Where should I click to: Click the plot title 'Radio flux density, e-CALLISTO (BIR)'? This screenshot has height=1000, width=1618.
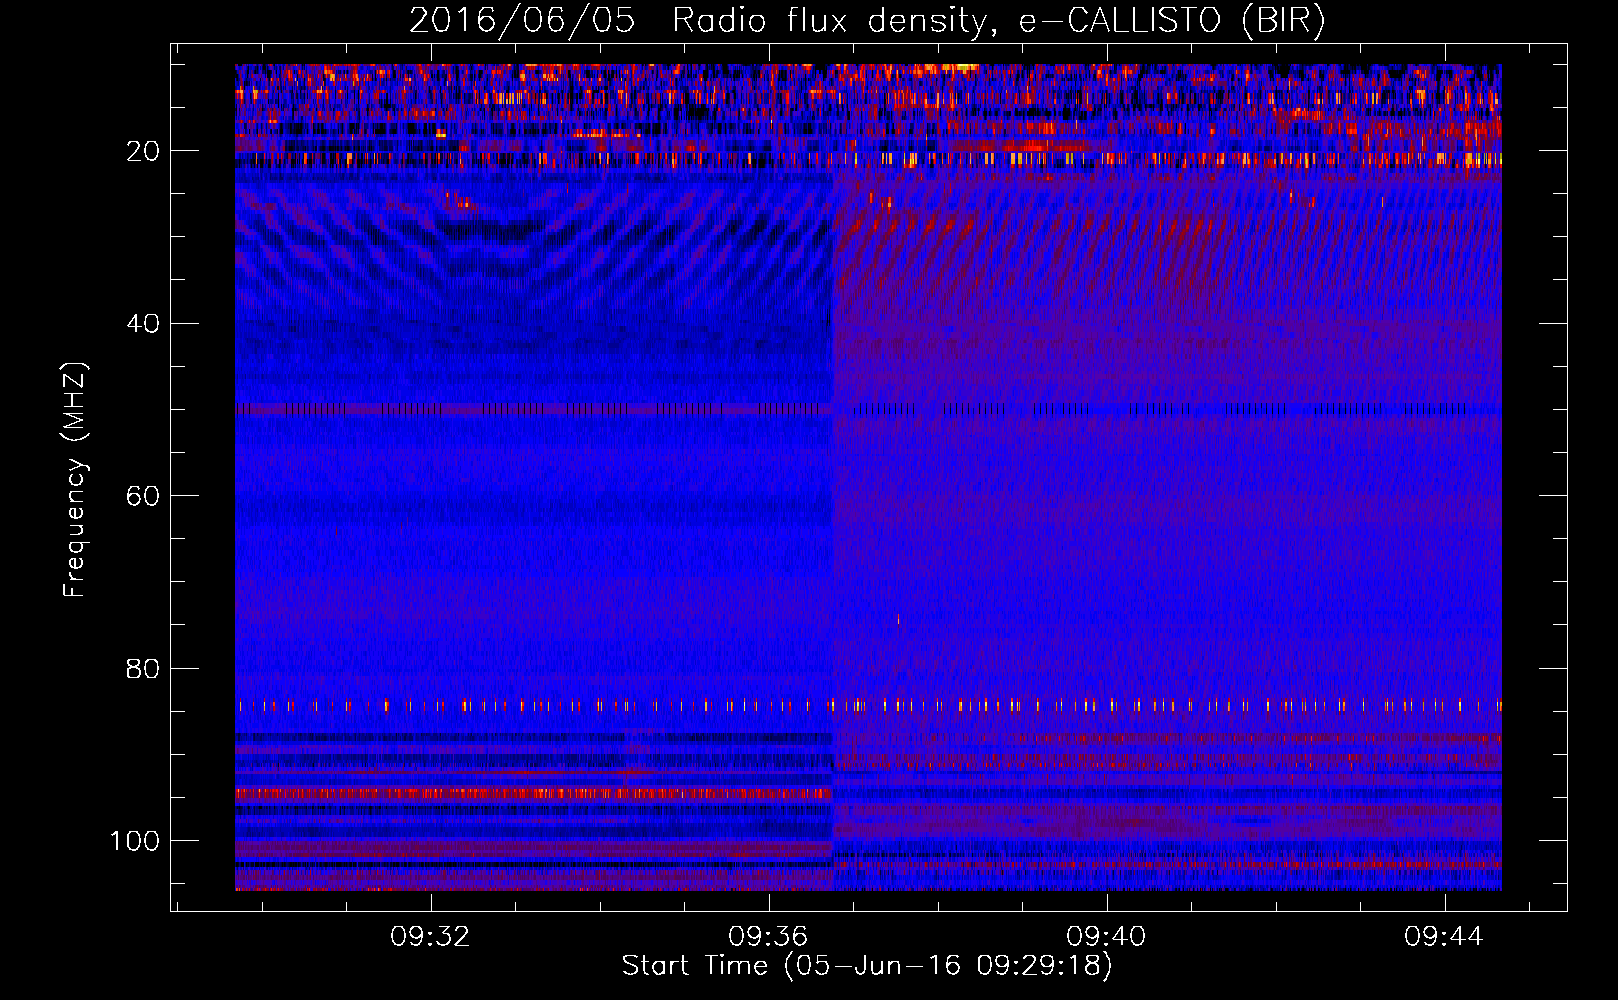pos(998,21)
